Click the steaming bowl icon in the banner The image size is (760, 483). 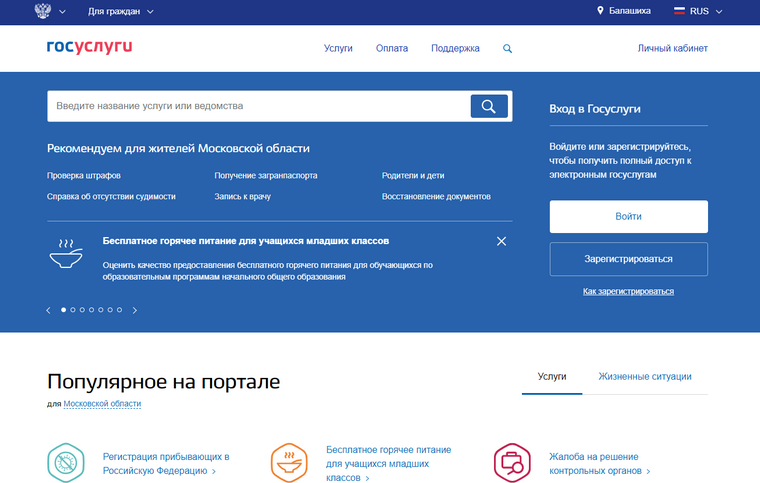click(x=66, y=253)
